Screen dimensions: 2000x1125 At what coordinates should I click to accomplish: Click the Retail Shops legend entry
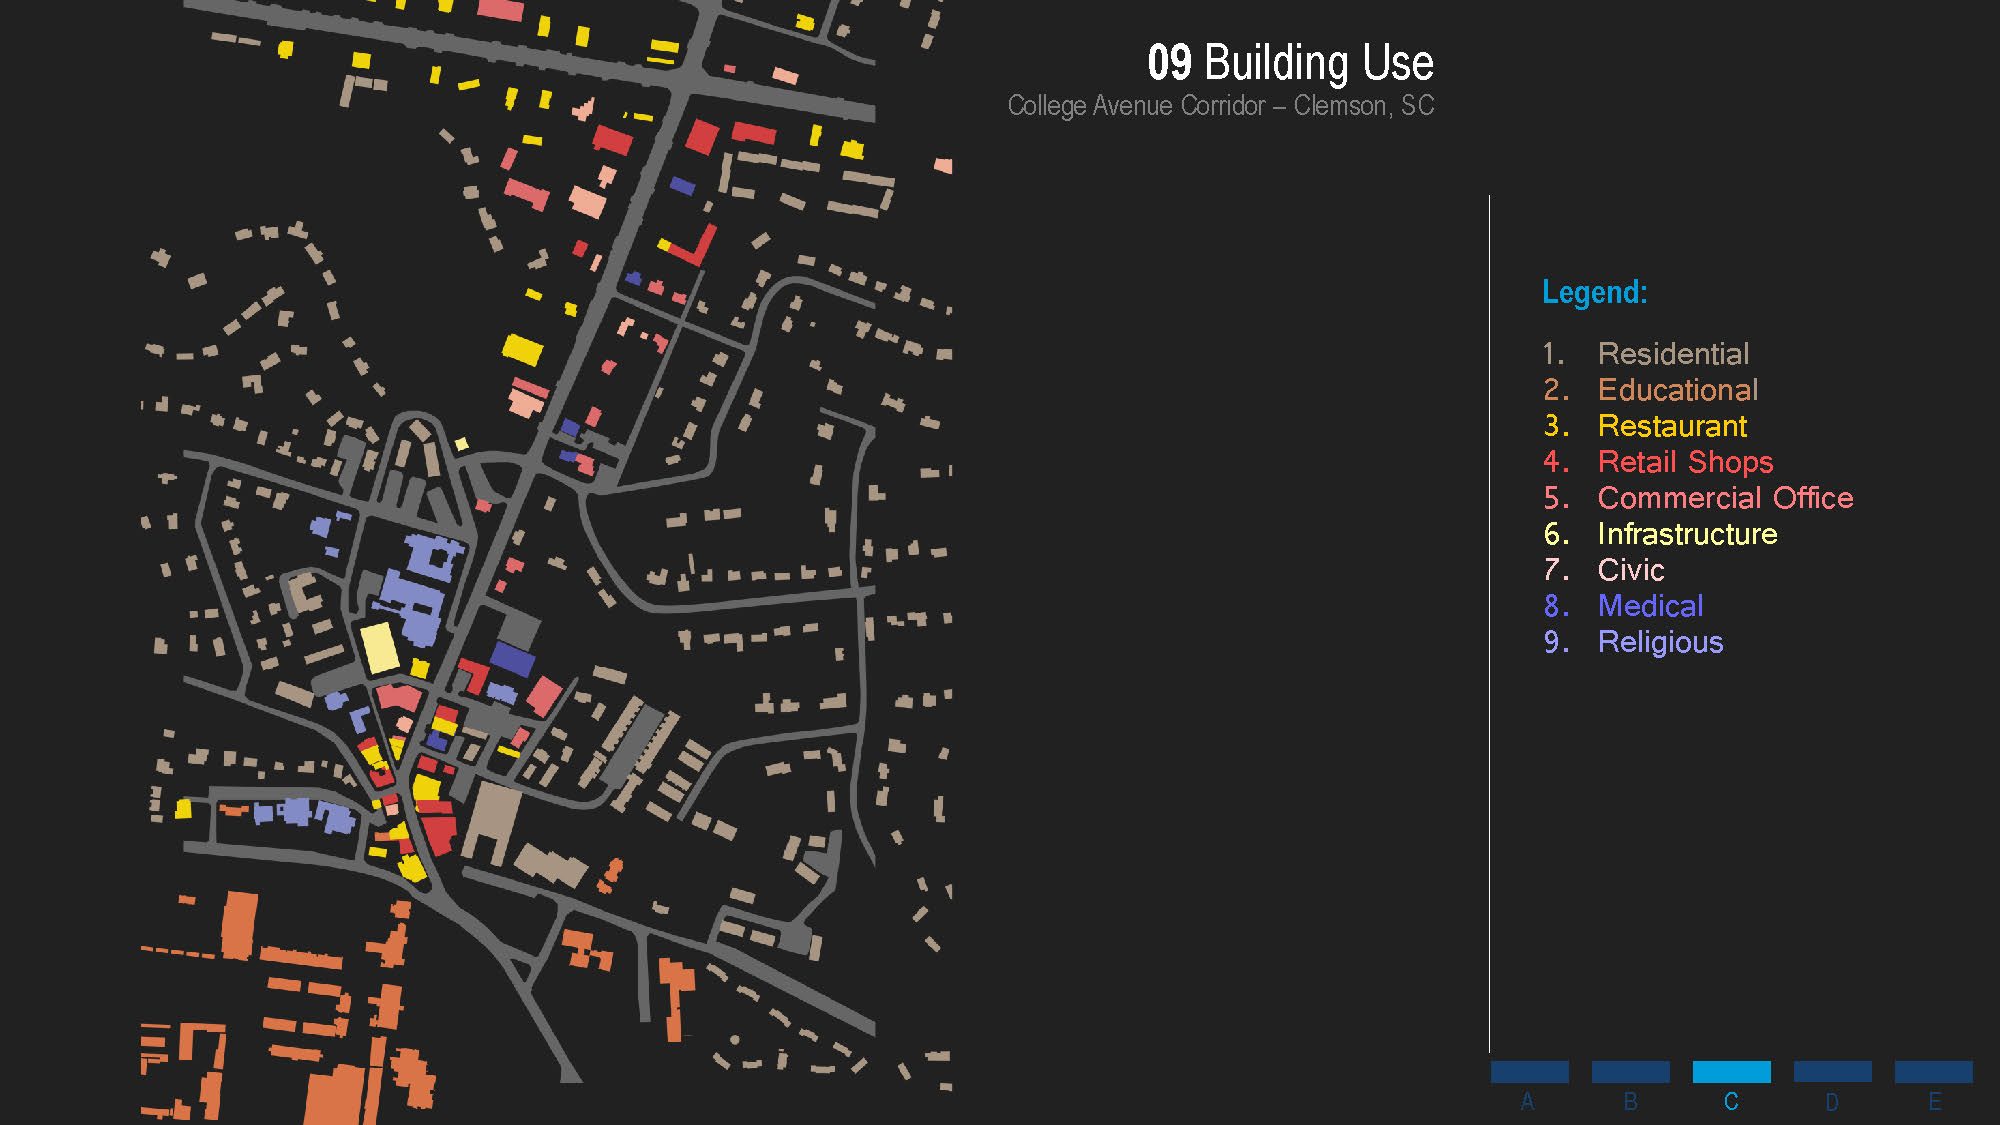click(x=1658, y=462)
